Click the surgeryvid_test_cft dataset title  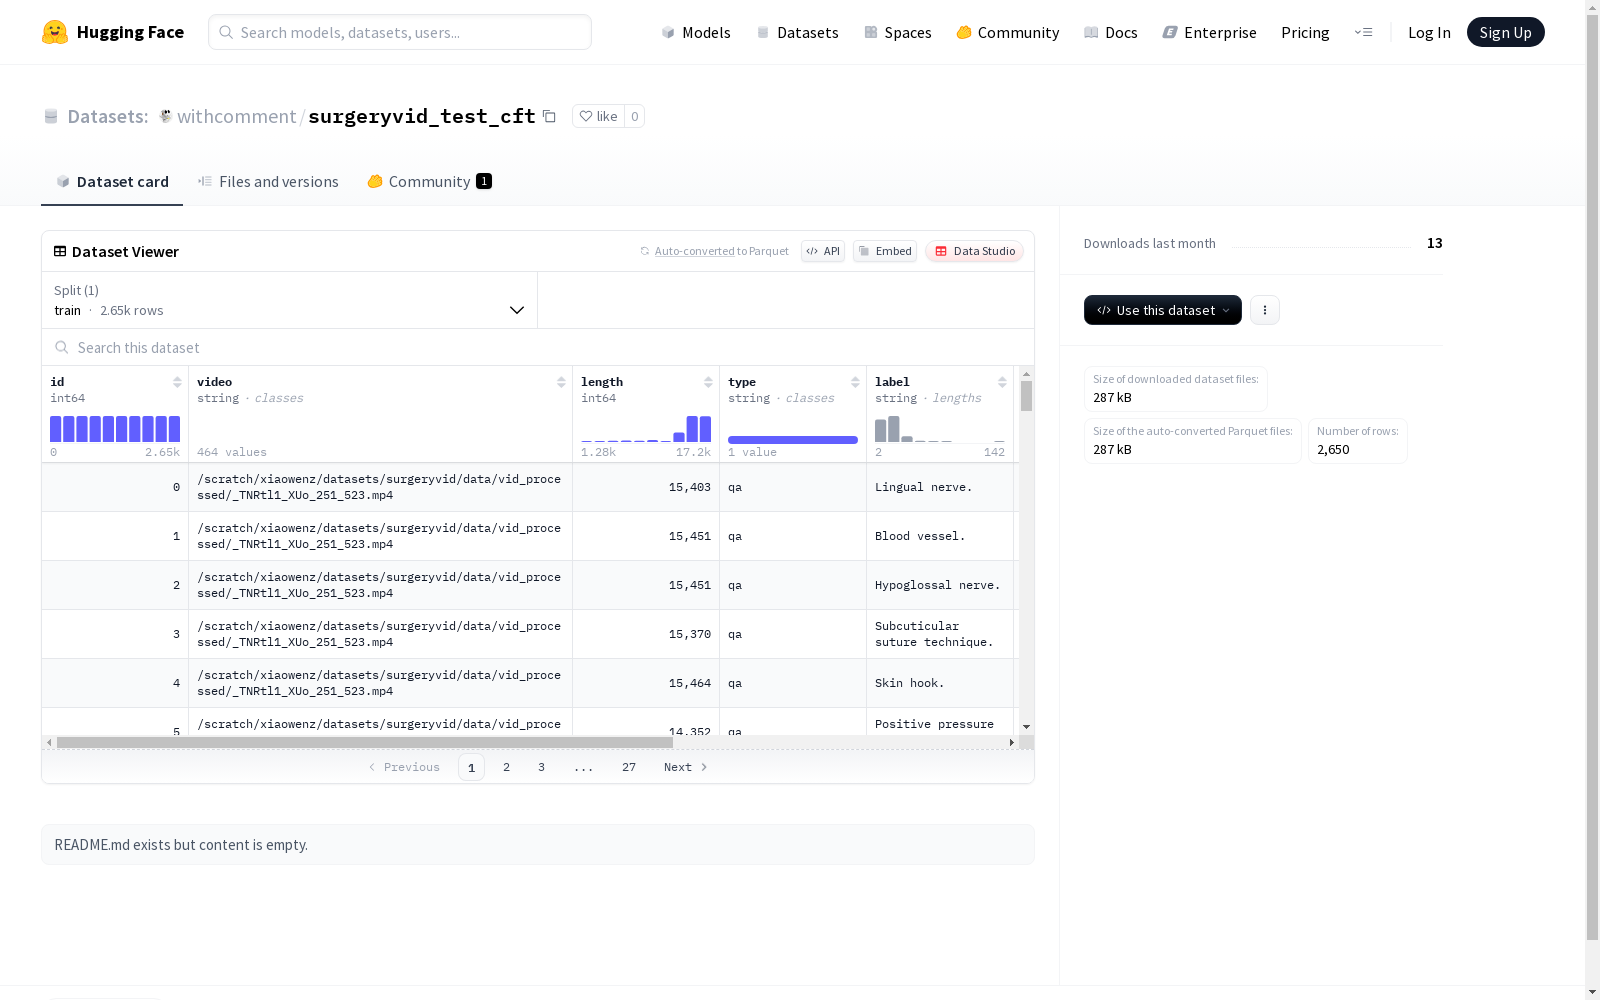point(422,116)
